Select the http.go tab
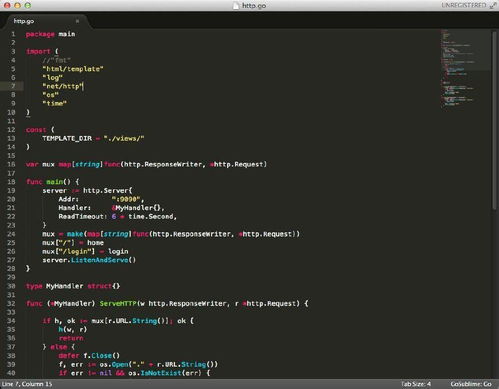499x389 pixels. click(x=45, y=21)
